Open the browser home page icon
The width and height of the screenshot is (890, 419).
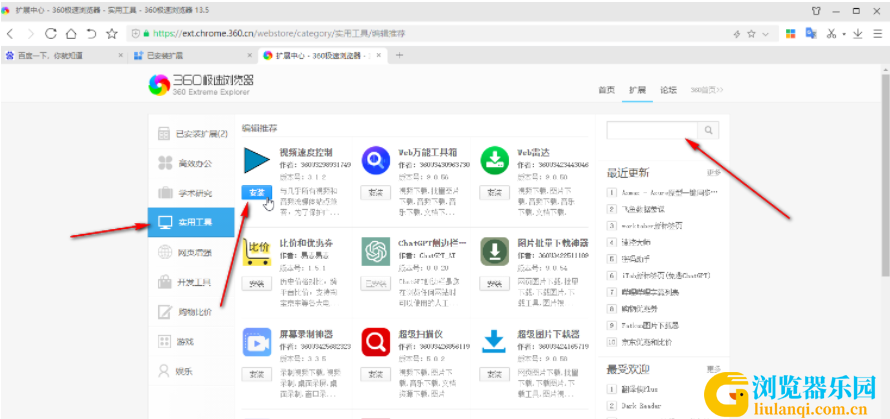71,33
